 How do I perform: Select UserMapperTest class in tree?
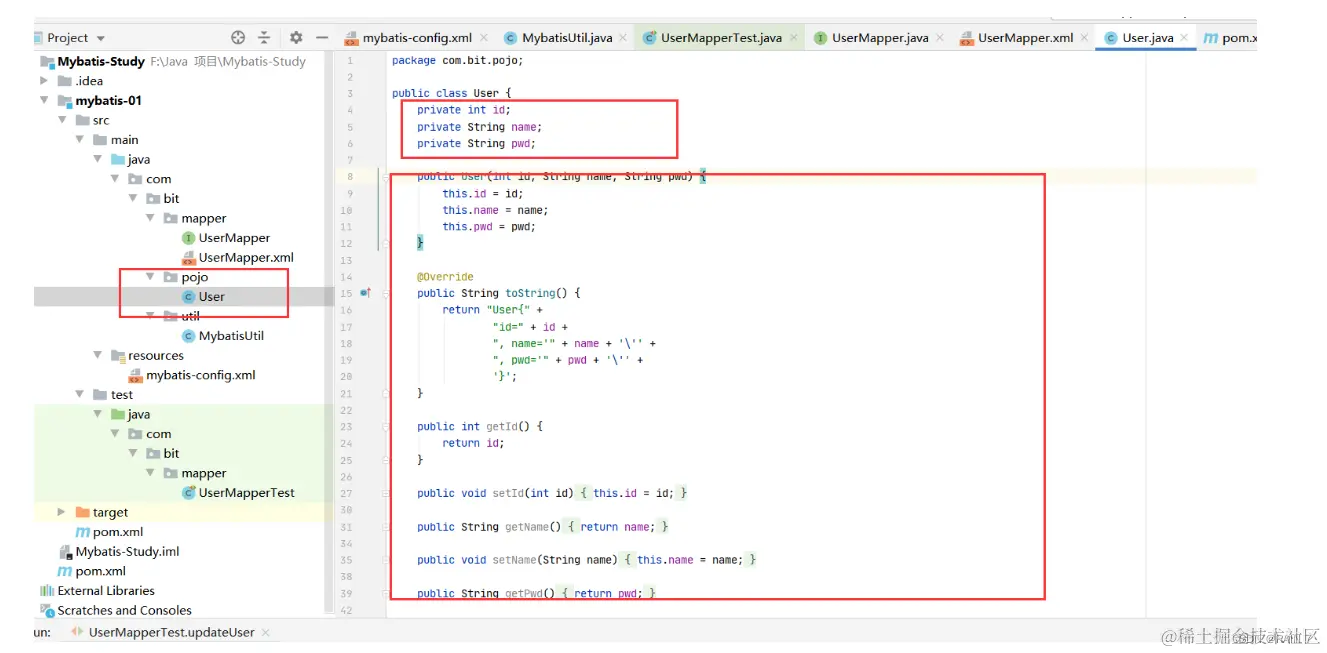tap(238, 492)
